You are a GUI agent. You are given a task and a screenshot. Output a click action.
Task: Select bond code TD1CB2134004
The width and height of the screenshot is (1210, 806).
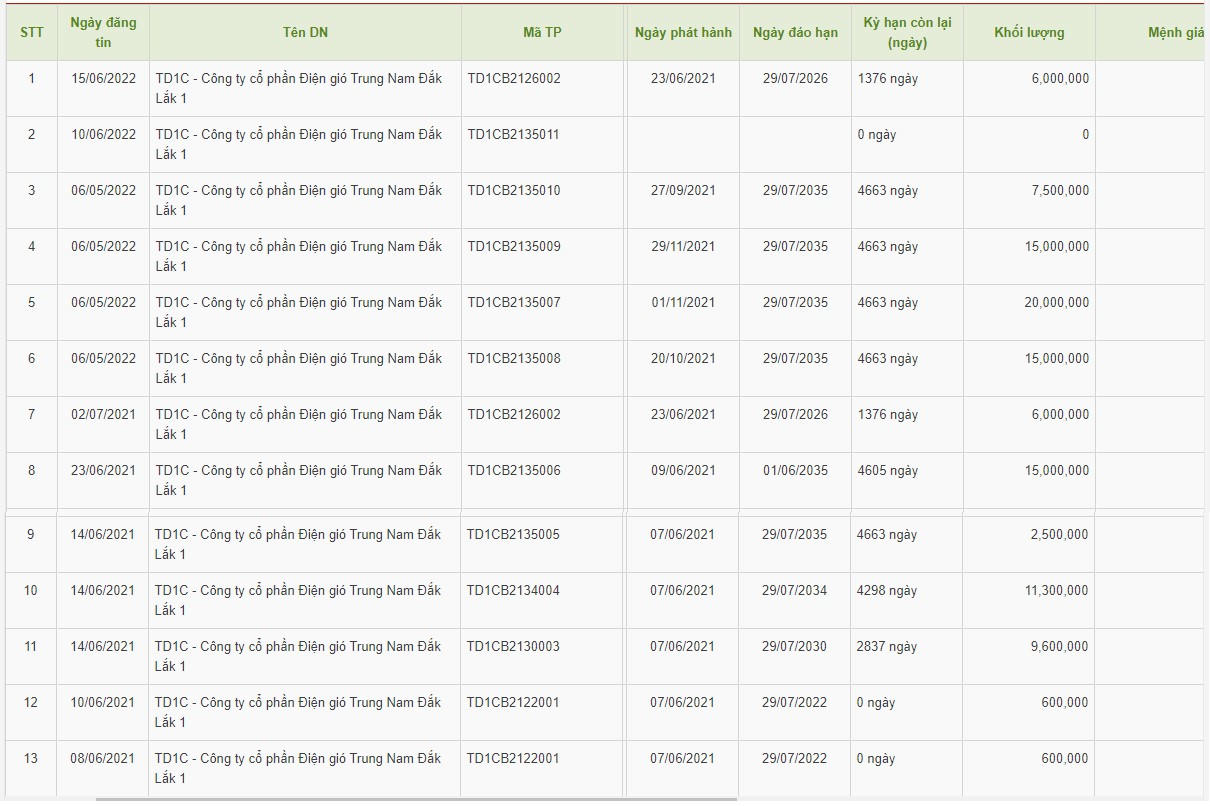pos(513,591)
